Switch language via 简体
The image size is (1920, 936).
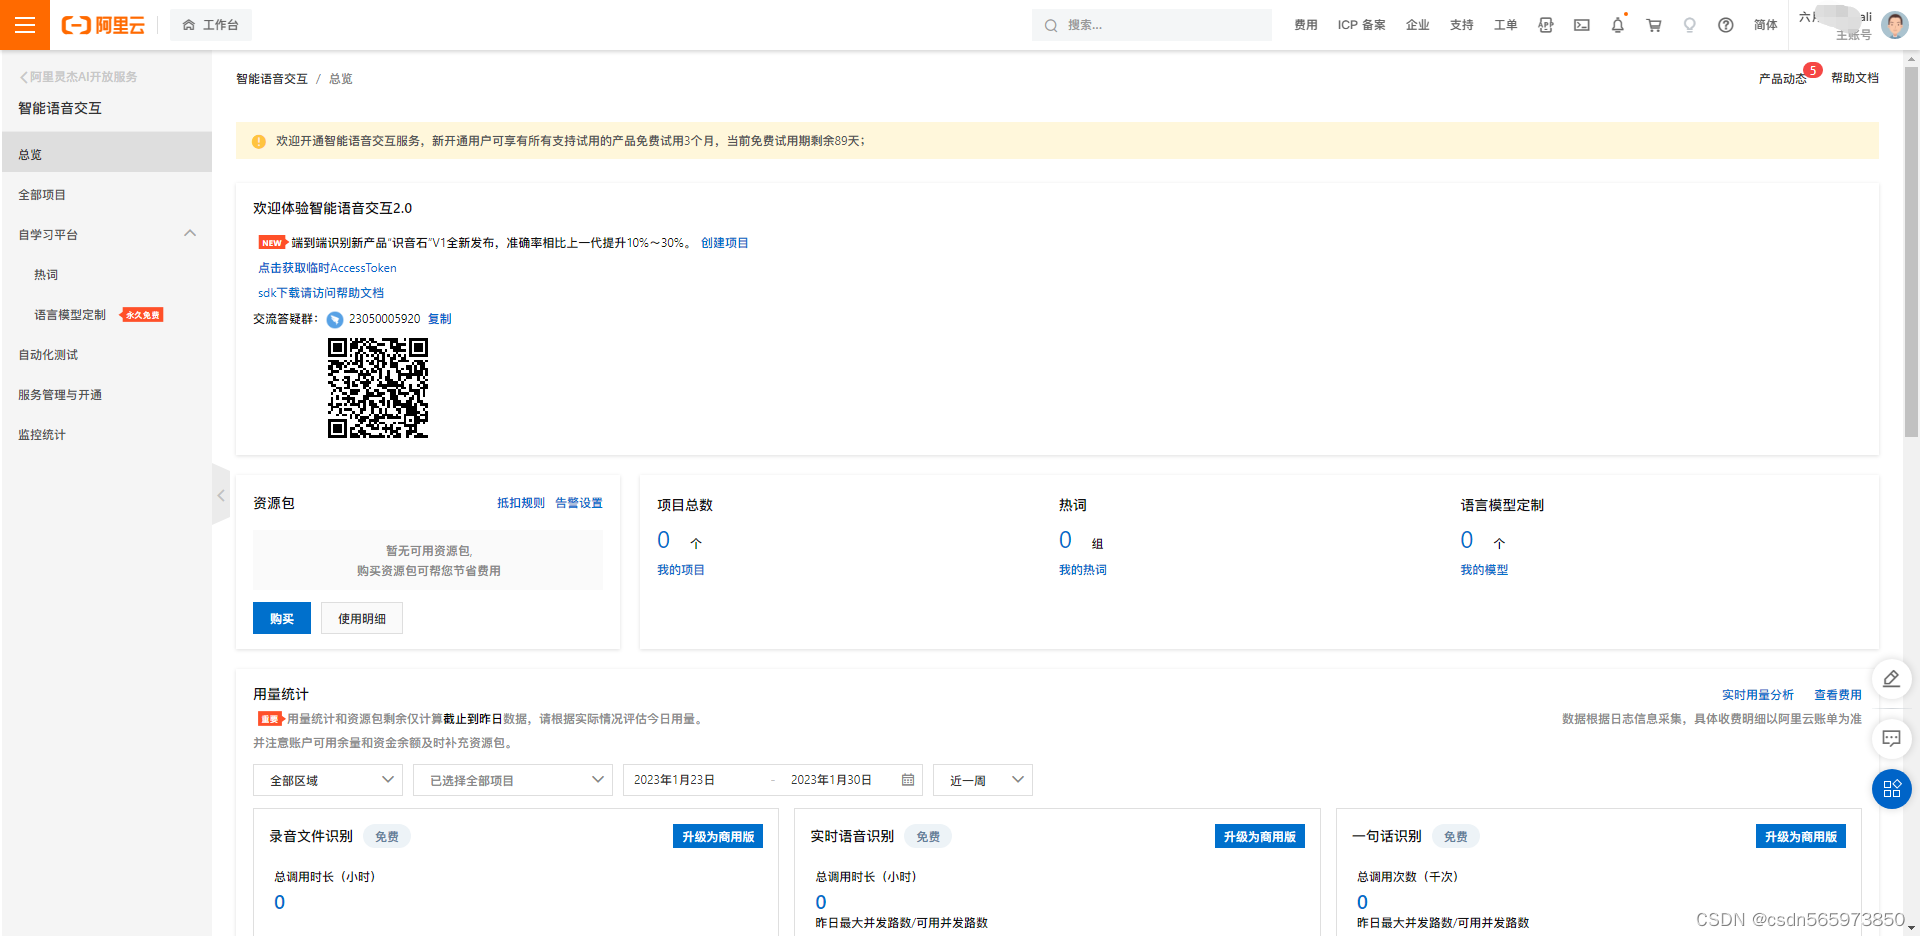coord(1766,25)
